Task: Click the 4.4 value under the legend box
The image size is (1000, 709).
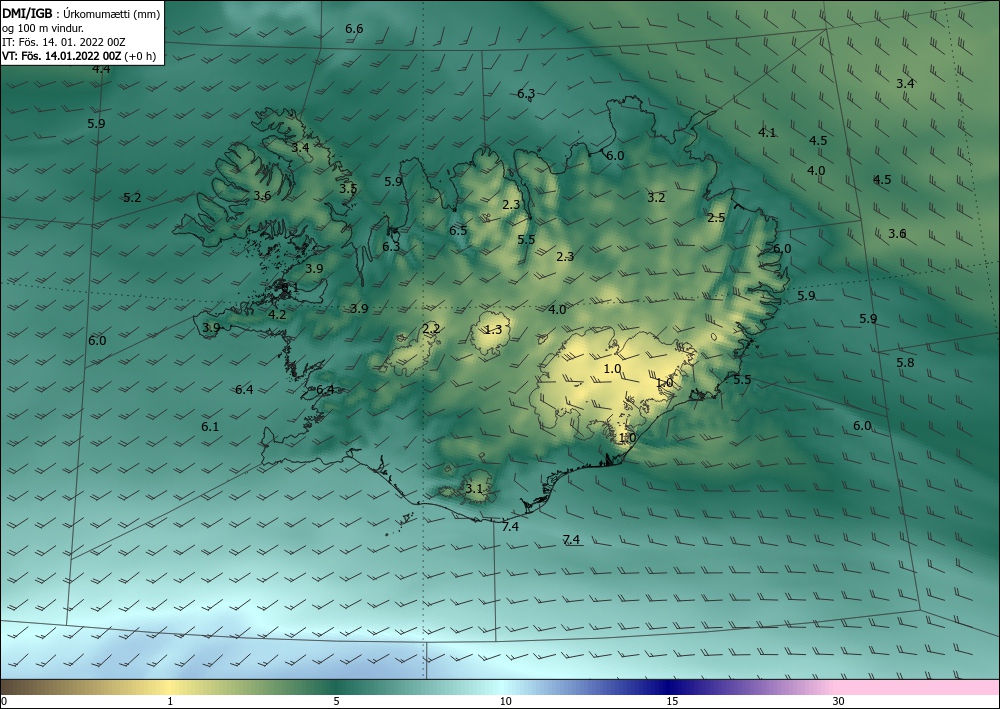Action: 101,69
